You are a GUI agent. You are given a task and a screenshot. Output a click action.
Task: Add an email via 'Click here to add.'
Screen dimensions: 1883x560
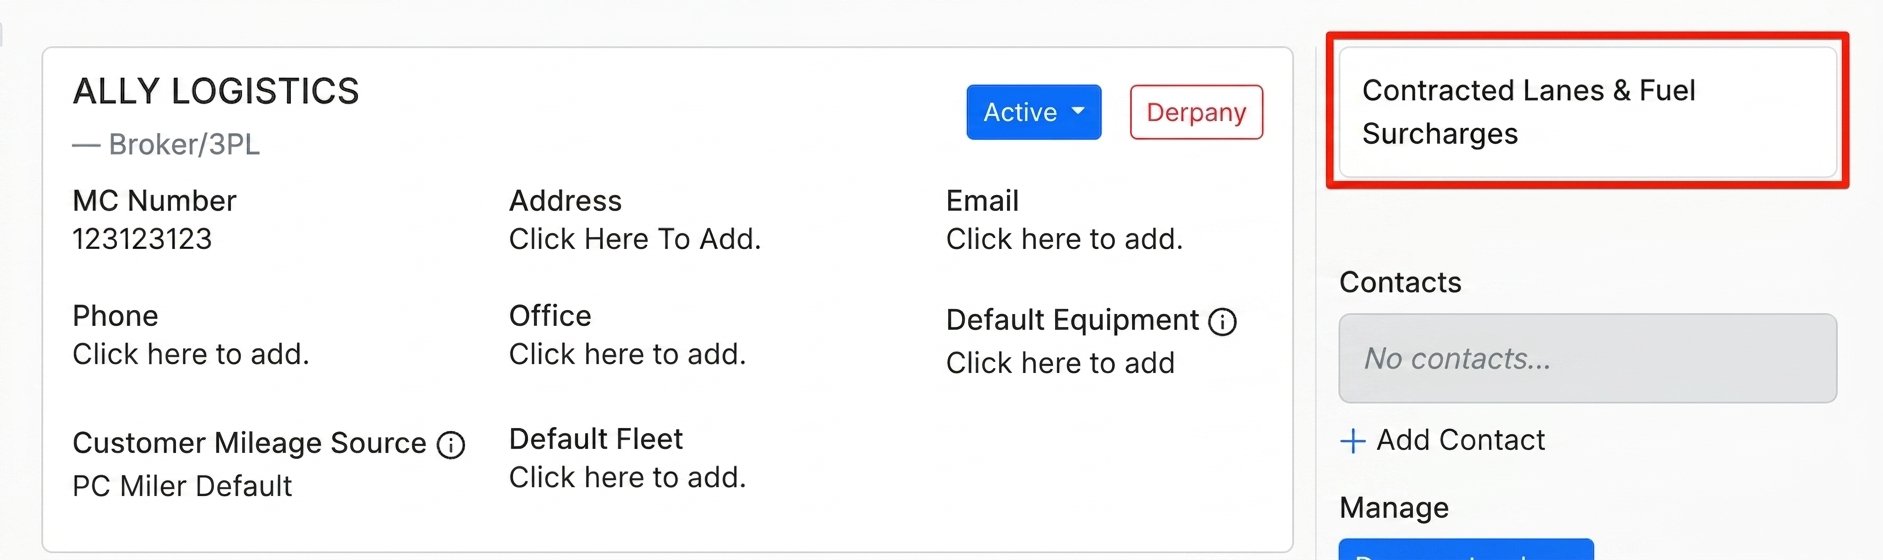(1064, 239)
